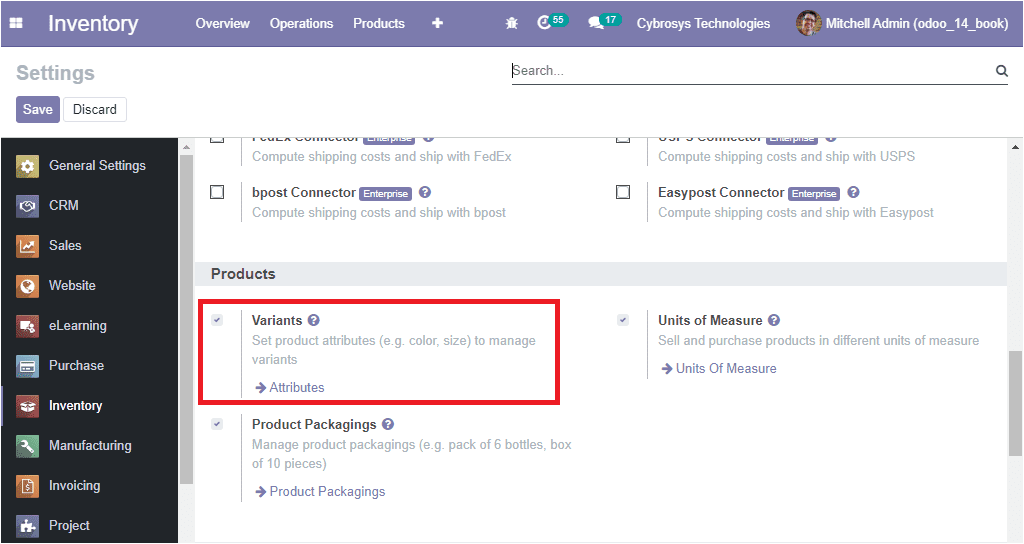This screenshot has height=544, width=1024.
Task: Click help icon next to Units of Measure
Action: 774,320
